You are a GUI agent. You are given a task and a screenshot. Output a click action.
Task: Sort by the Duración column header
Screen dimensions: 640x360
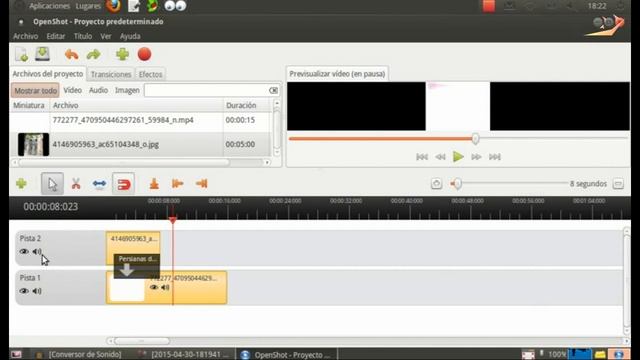click(247, 105)
